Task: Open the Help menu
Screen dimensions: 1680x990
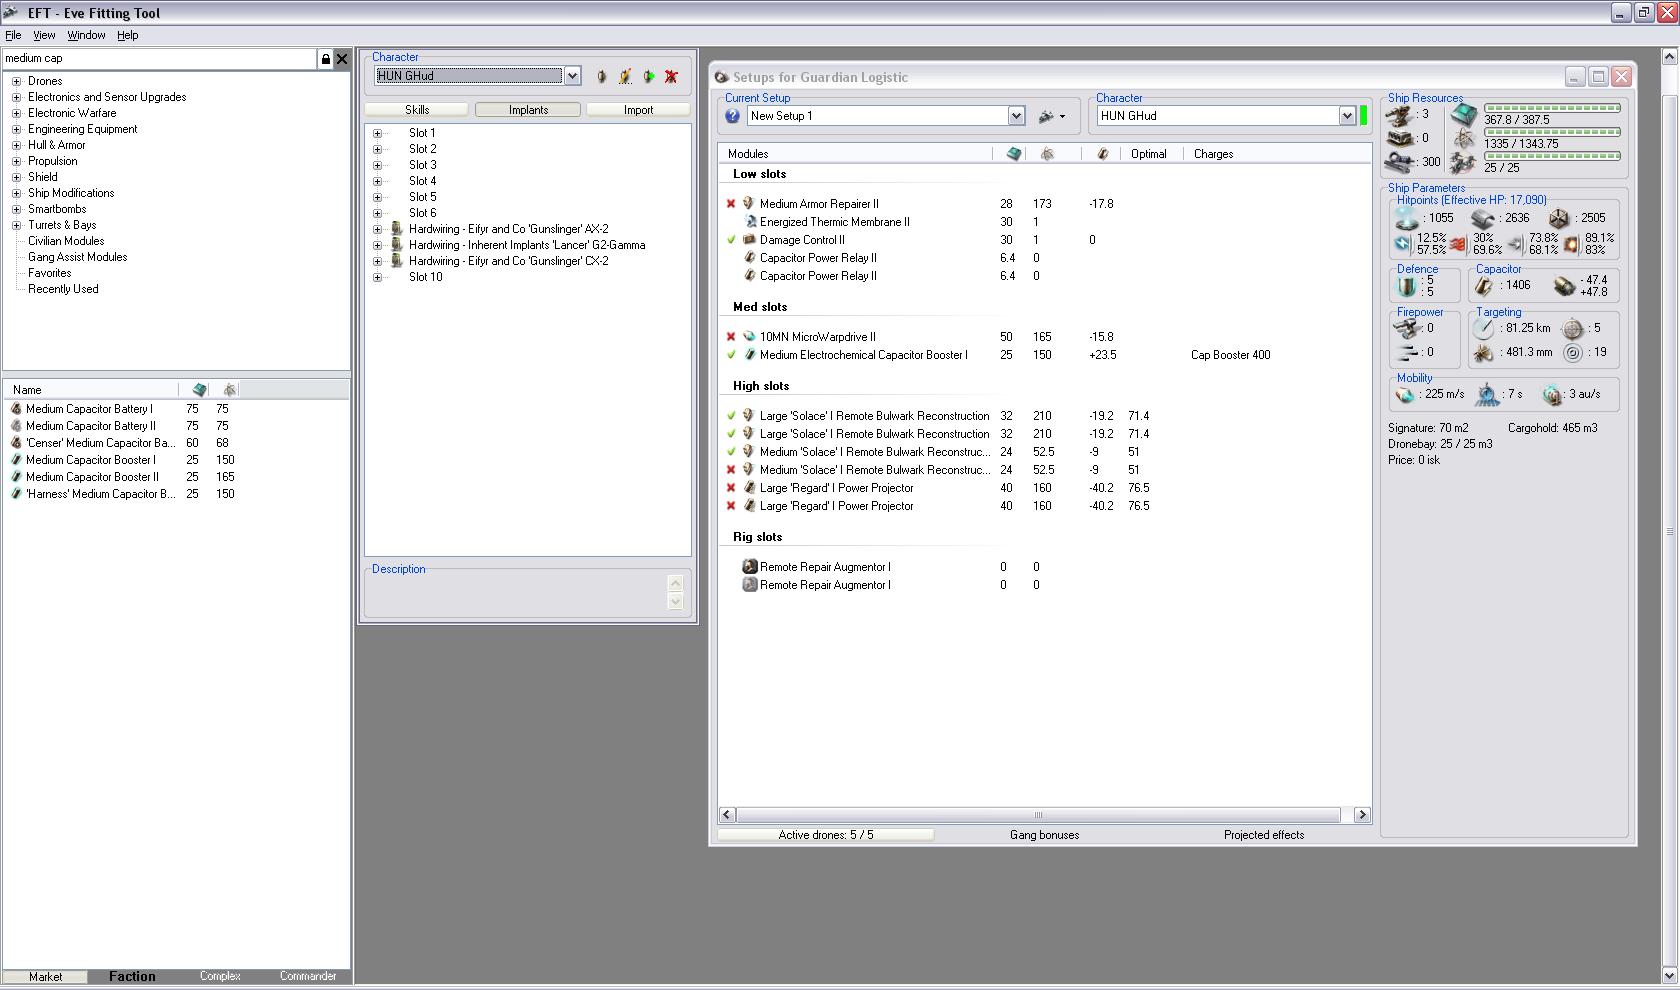Action: click(127, 35)
